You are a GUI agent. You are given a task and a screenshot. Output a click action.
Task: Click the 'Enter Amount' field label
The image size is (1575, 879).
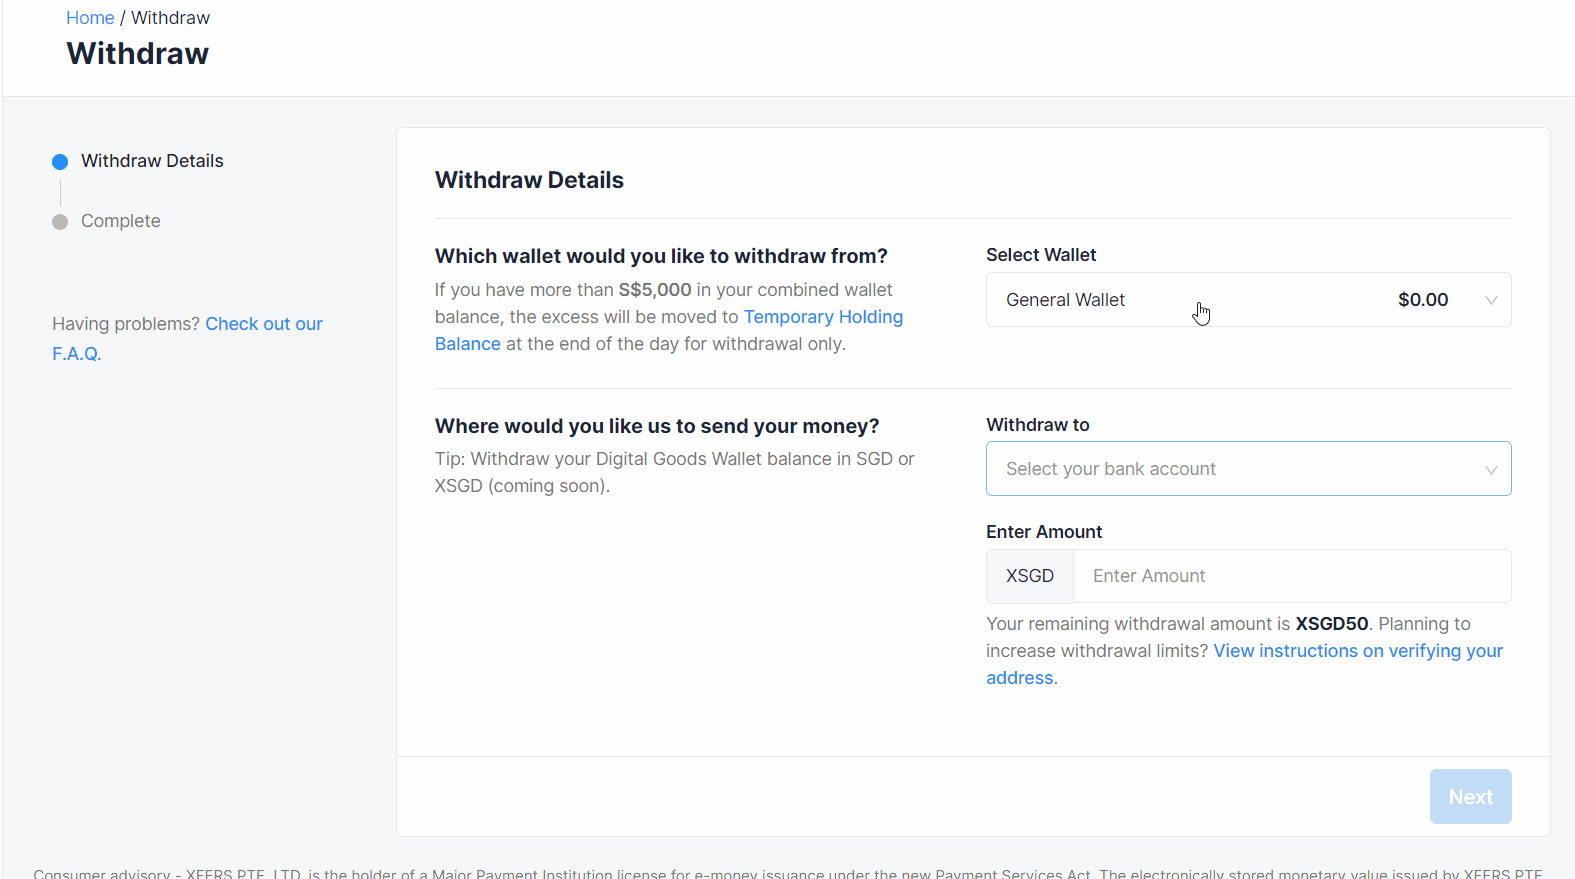tap(1044, 532)
